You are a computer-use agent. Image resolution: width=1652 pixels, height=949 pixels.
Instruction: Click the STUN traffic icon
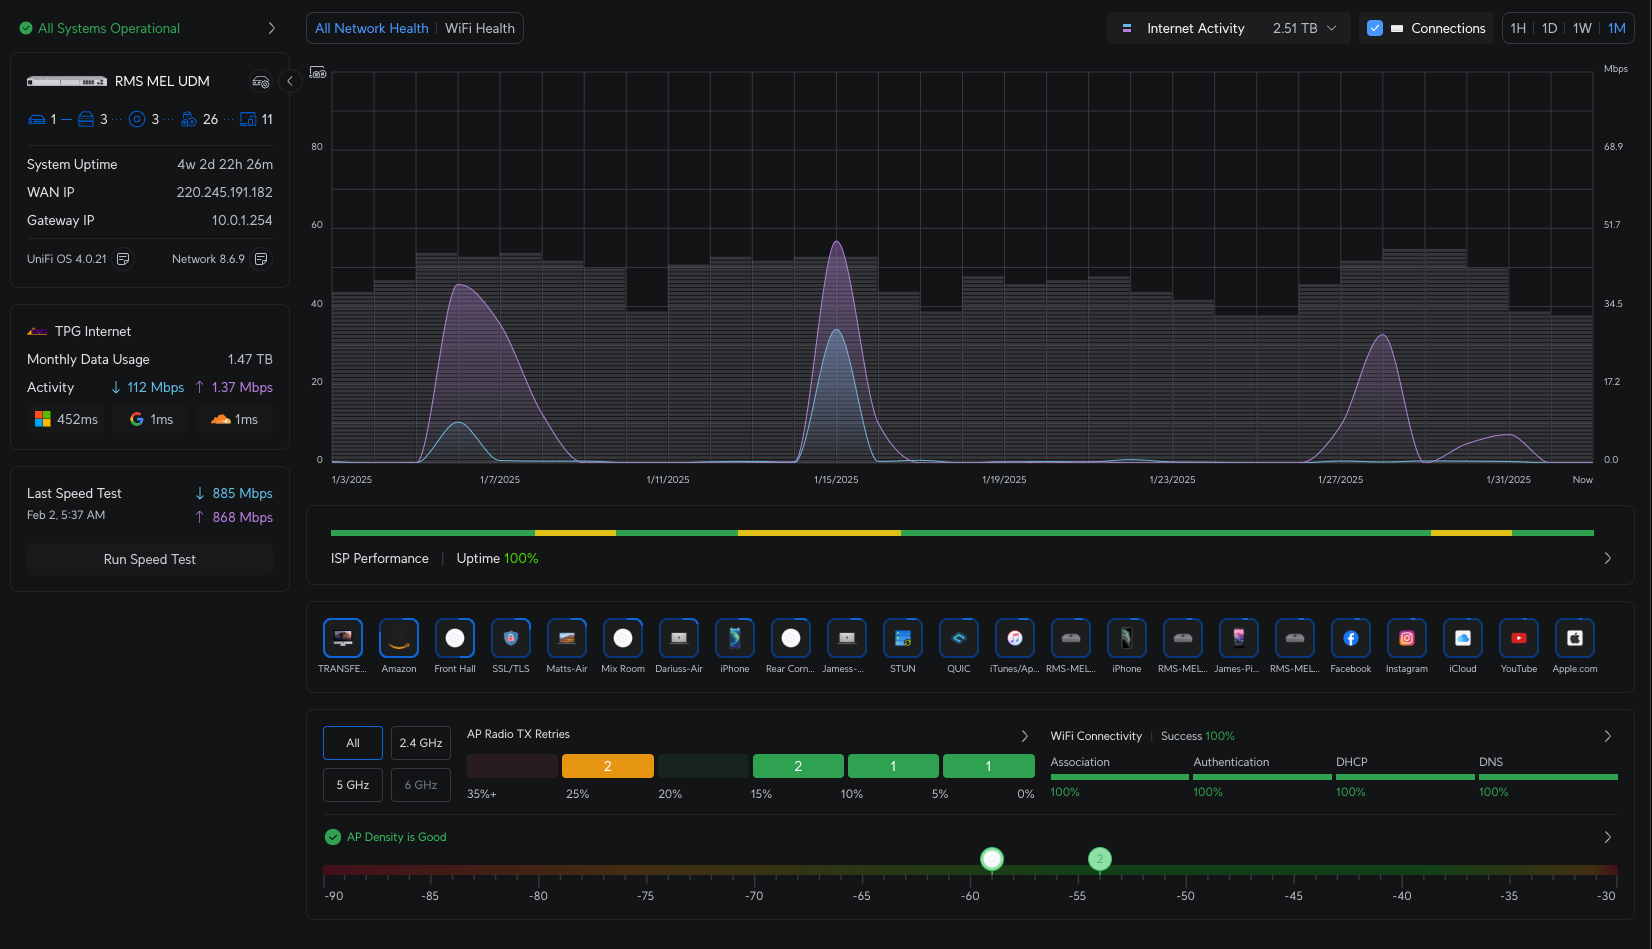(903, 638)
